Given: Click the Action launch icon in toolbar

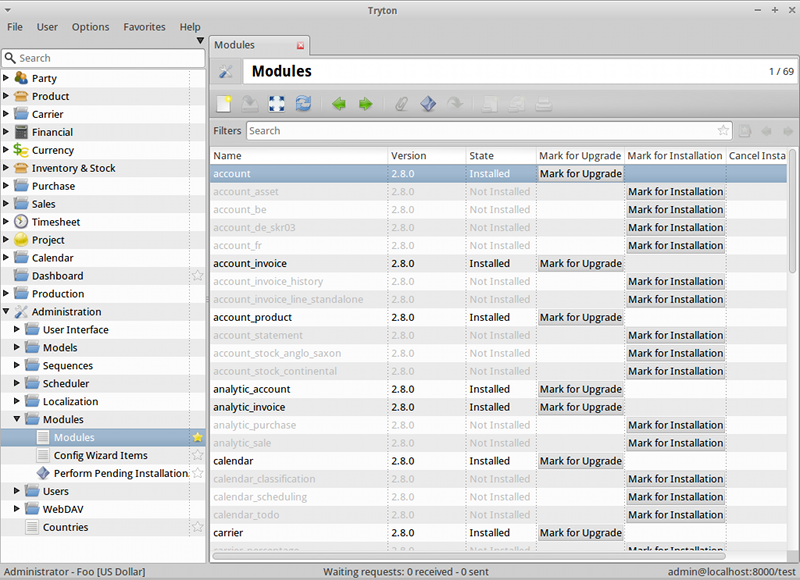Looking at the screenshot, I should (x=428, y=103).
